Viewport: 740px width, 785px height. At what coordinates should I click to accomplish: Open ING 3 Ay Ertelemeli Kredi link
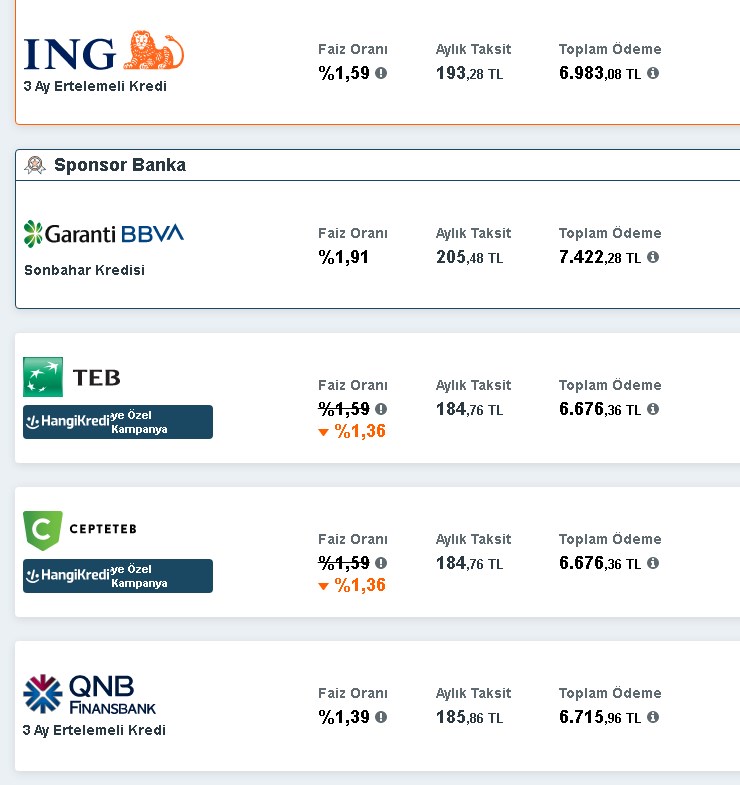(x=95, y=87)
